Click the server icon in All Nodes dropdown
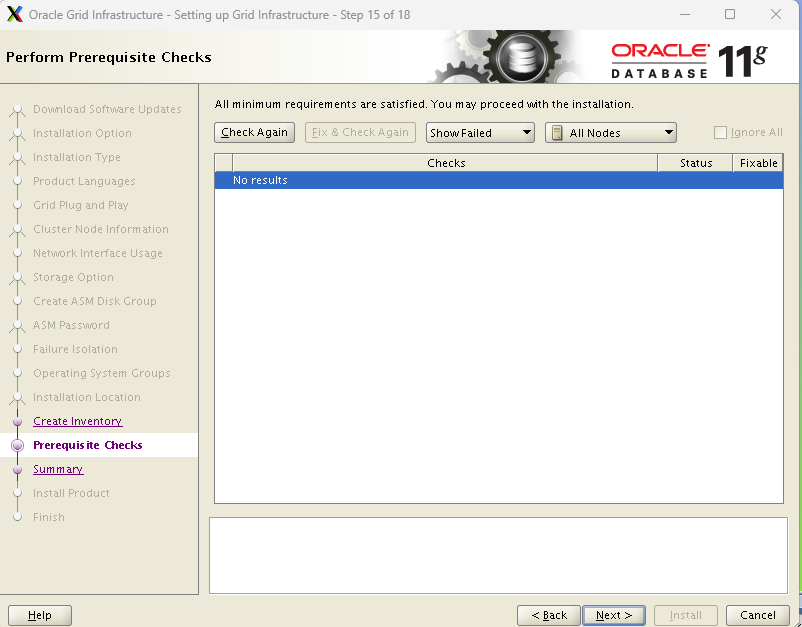802x627 pixels. (x=557, y=133)
